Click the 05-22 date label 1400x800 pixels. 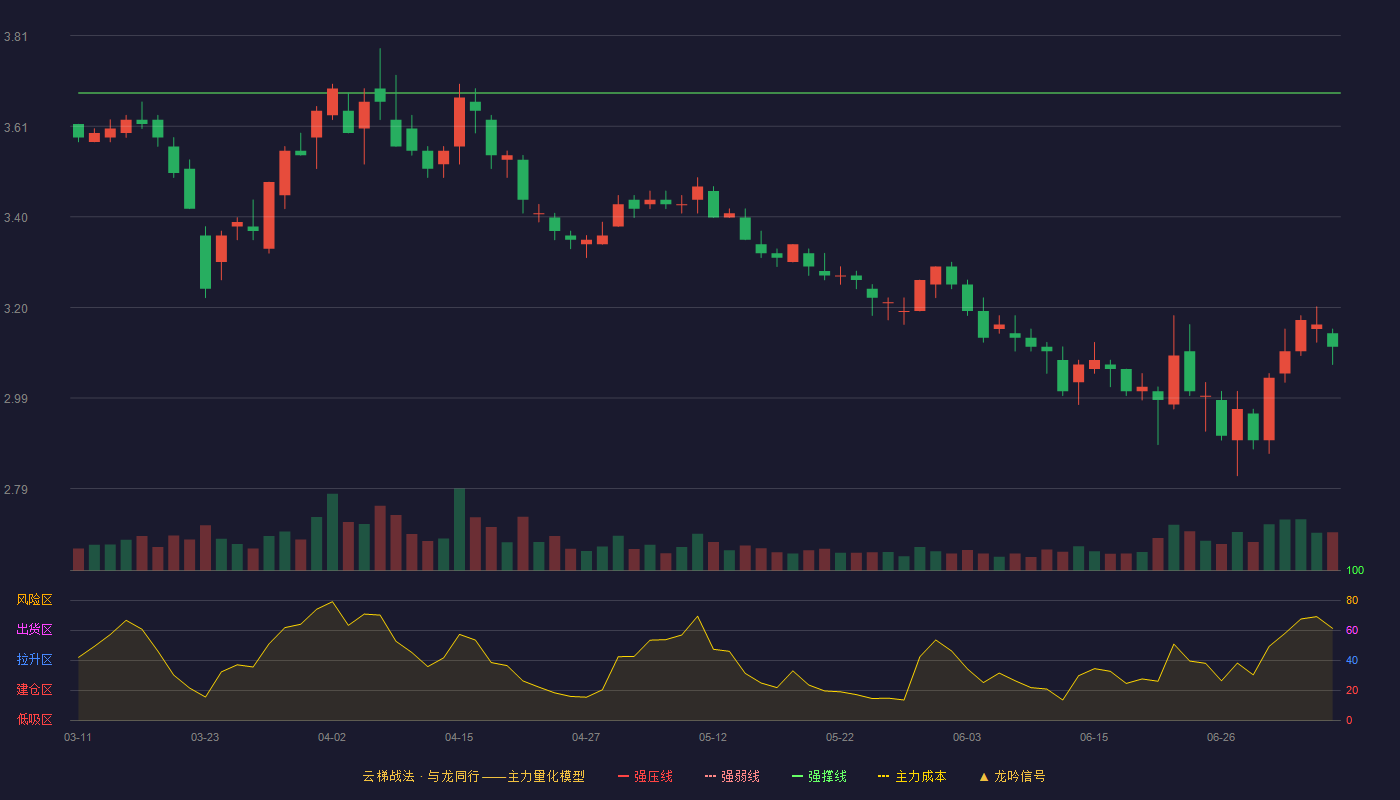point(840,737)
